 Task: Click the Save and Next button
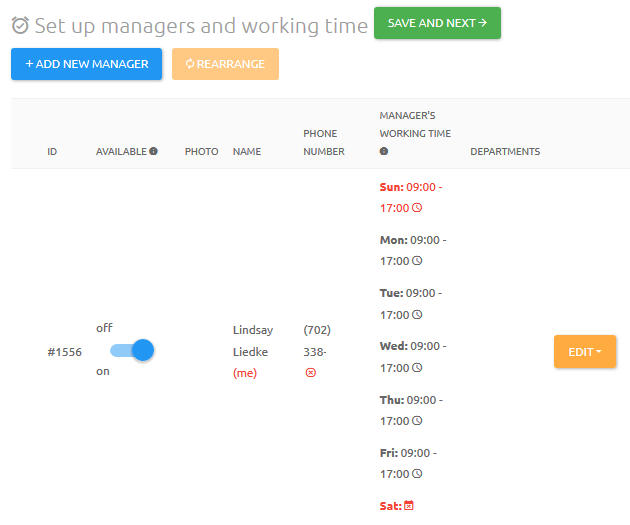(x=437, y=23)
